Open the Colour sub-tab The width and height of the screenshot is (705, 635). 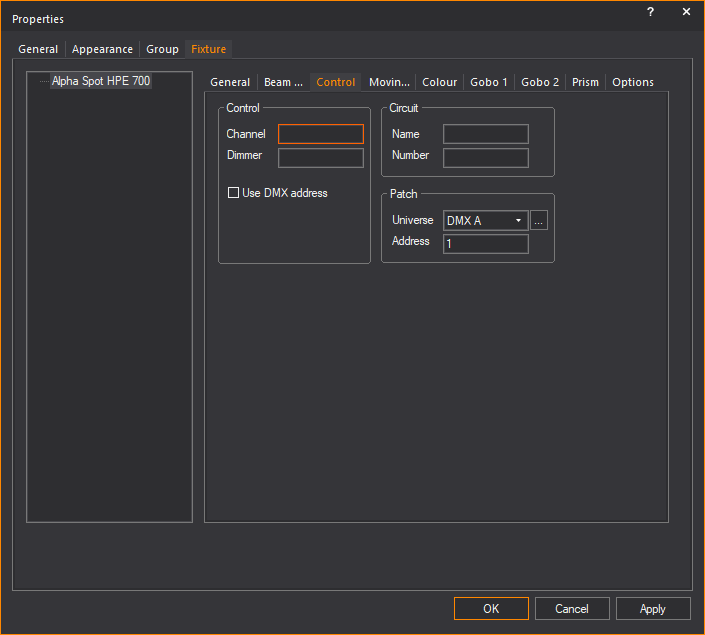coord(439,82)
